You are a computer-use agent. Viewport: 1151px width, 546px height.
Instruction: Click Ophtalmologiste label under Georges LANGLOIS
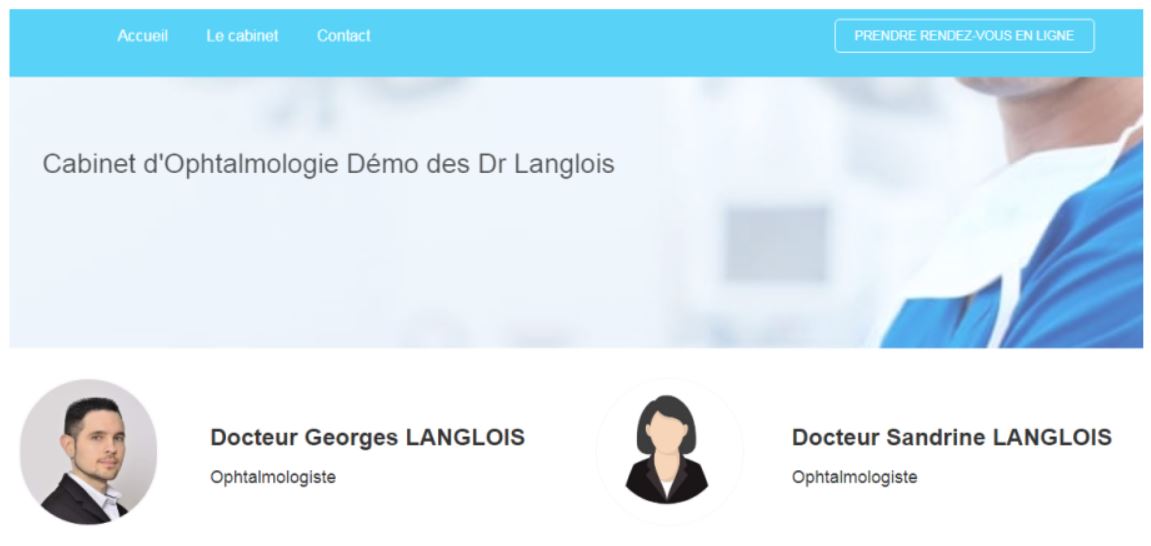(273, 477)
